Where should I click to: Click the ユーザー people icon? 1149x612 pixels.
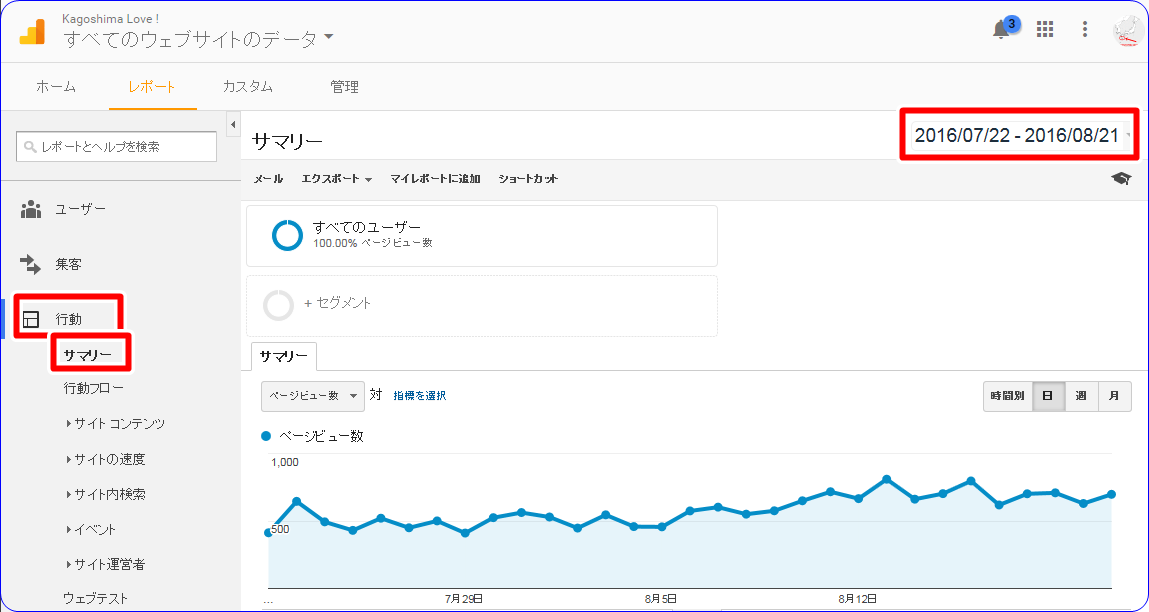click(31, 209)
